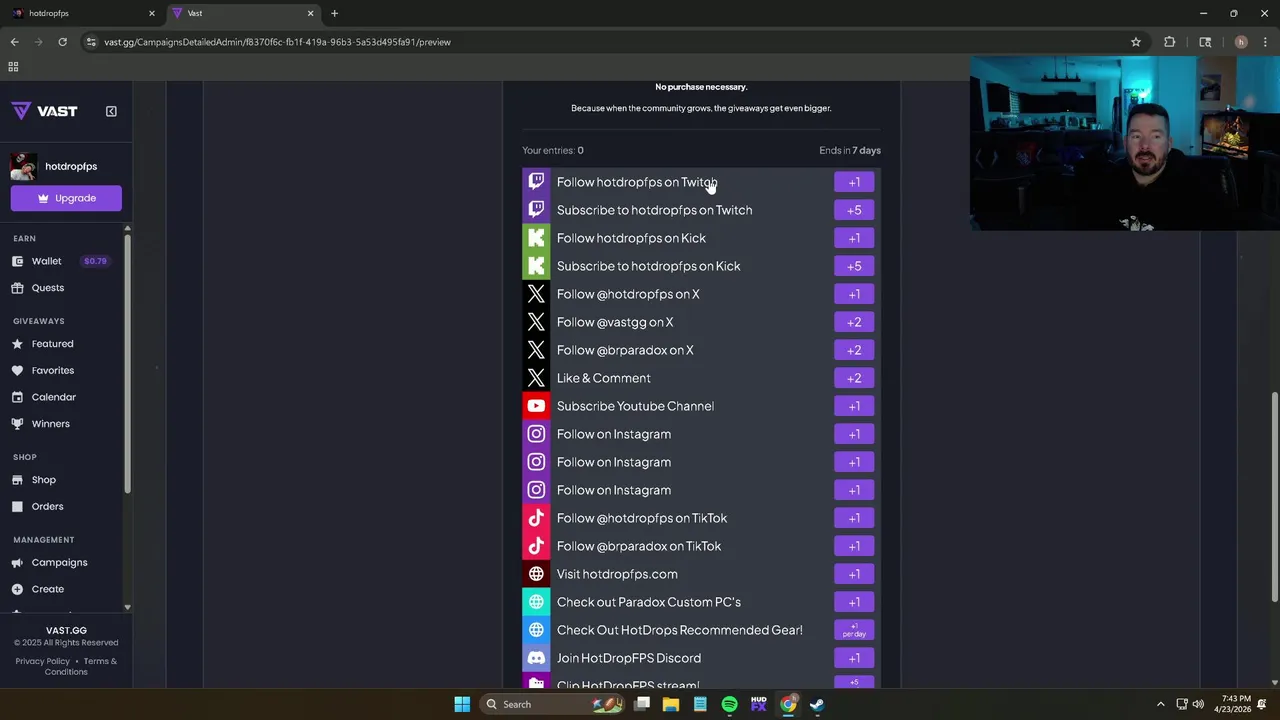Click the hotdropfps profile avatar
Screen dimensions: 1280x720
tap(24, 166)
